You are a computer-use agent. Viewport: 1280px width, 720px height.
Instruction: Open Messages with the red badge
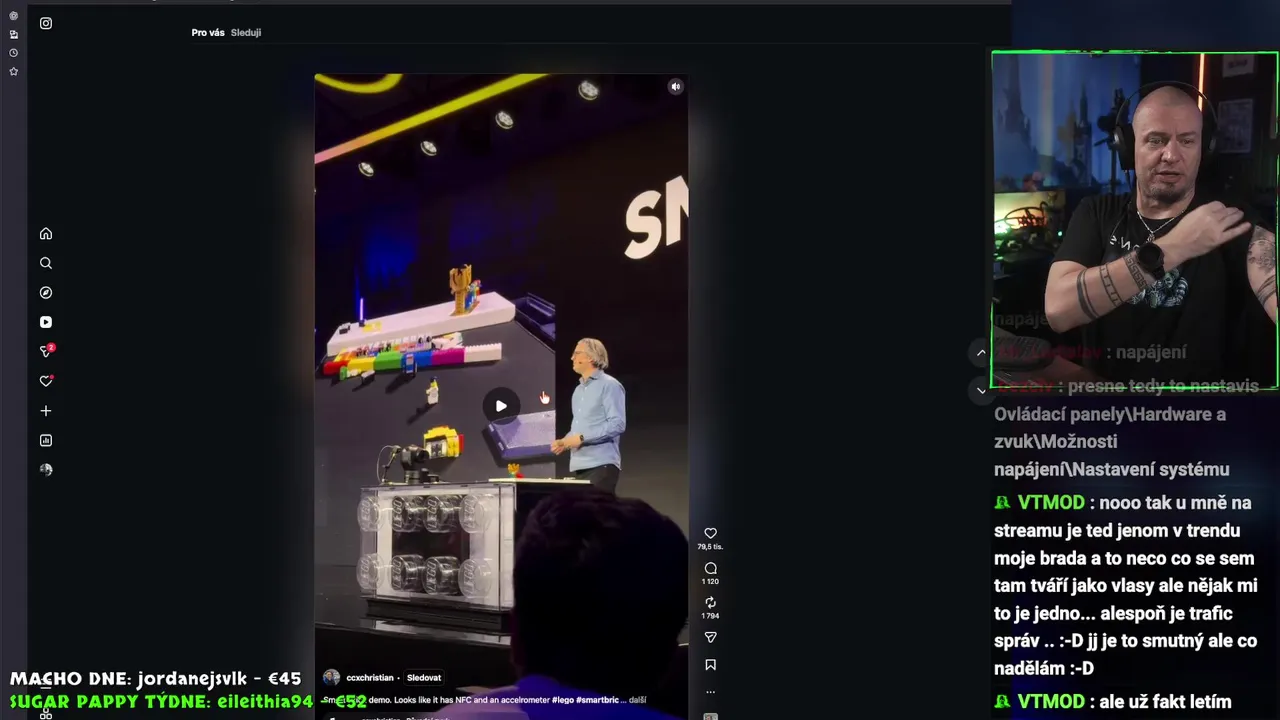click(x=46, y=351)
